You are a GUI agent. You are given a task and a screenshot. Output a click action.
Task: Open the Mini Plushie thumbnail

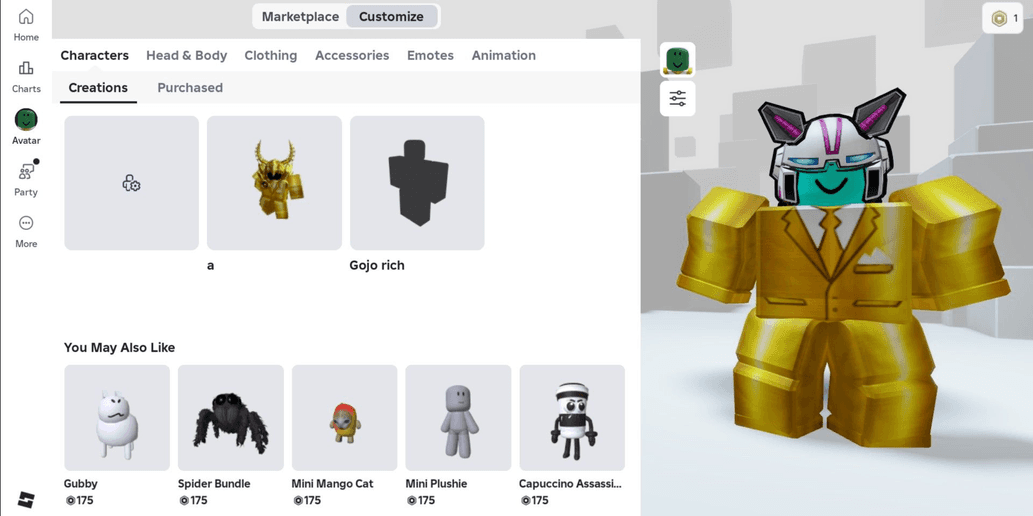click(x=458, y=418)
